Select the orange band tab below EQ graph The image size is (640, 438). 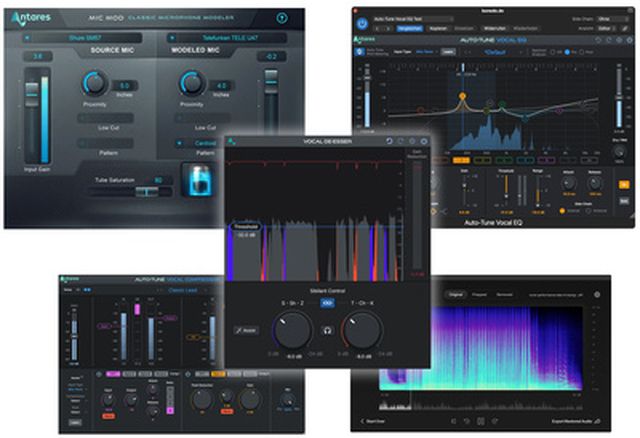461,160
